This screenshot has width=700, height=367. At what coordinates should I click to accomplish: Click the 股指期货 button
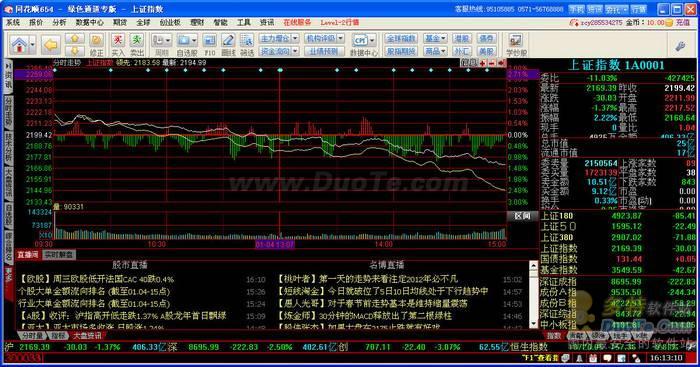click(401, 51)
